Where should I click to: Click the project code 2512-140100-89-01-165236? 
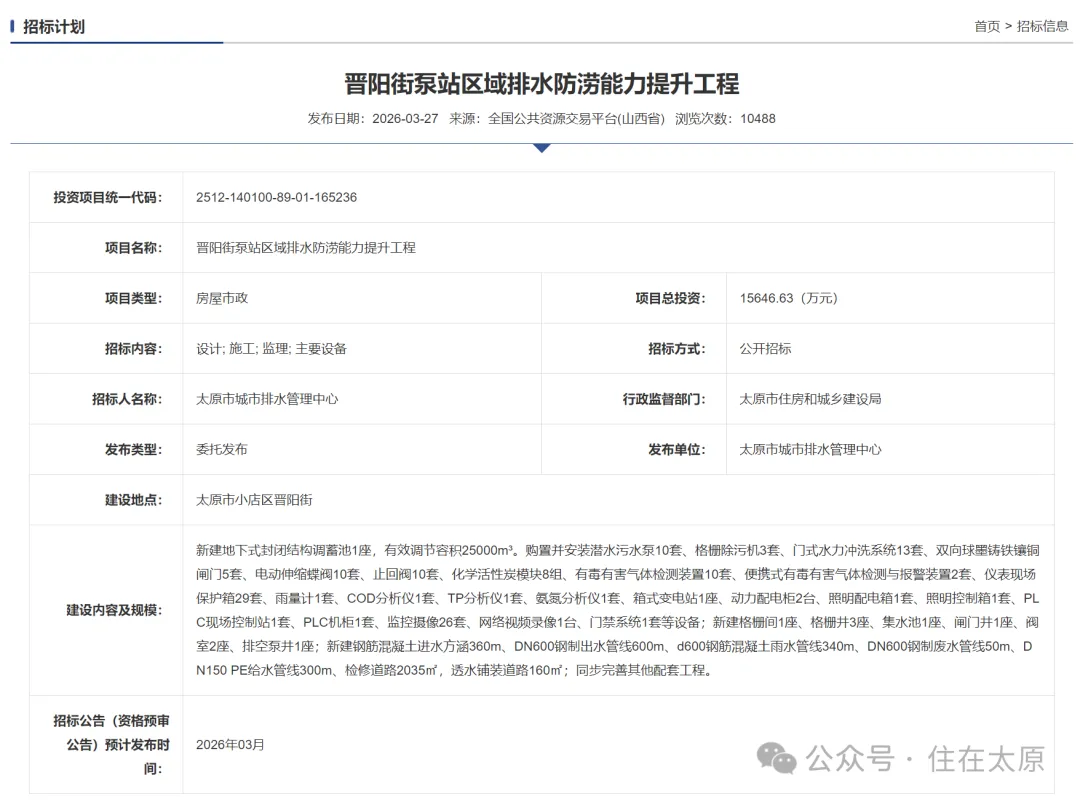click(276, 197)
